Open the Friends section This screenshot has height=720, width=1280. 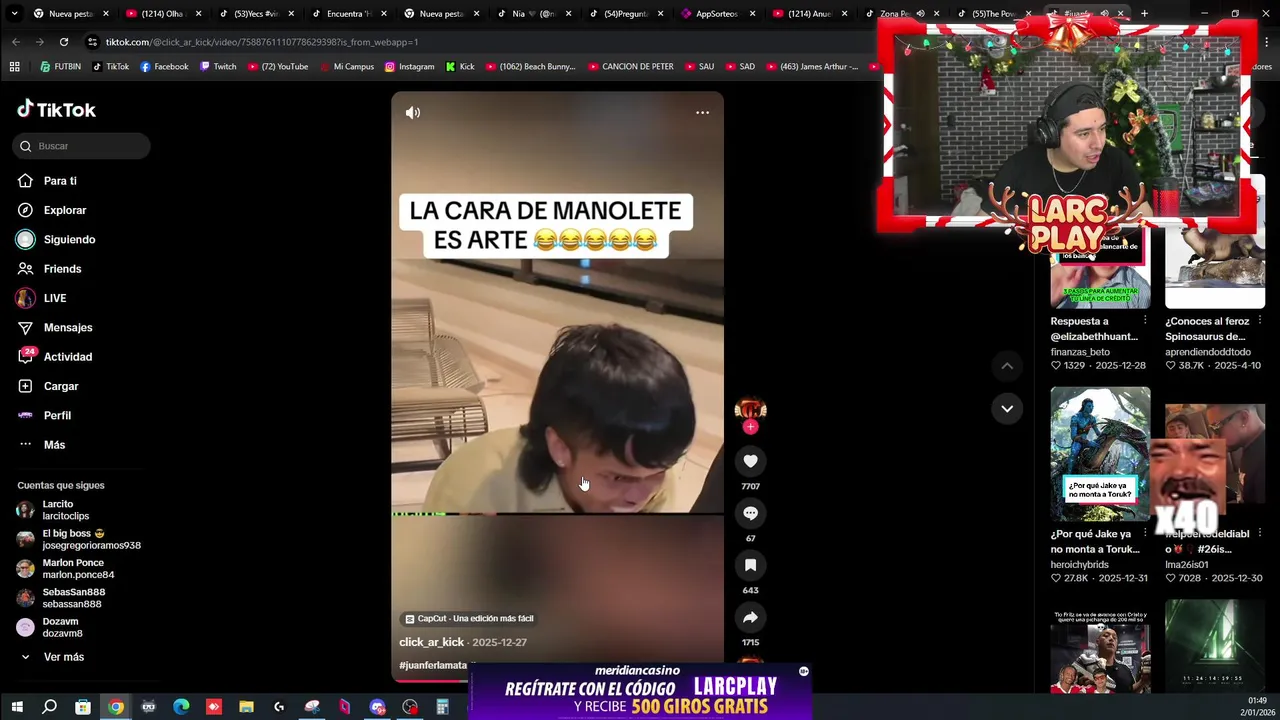click(62, 269)
